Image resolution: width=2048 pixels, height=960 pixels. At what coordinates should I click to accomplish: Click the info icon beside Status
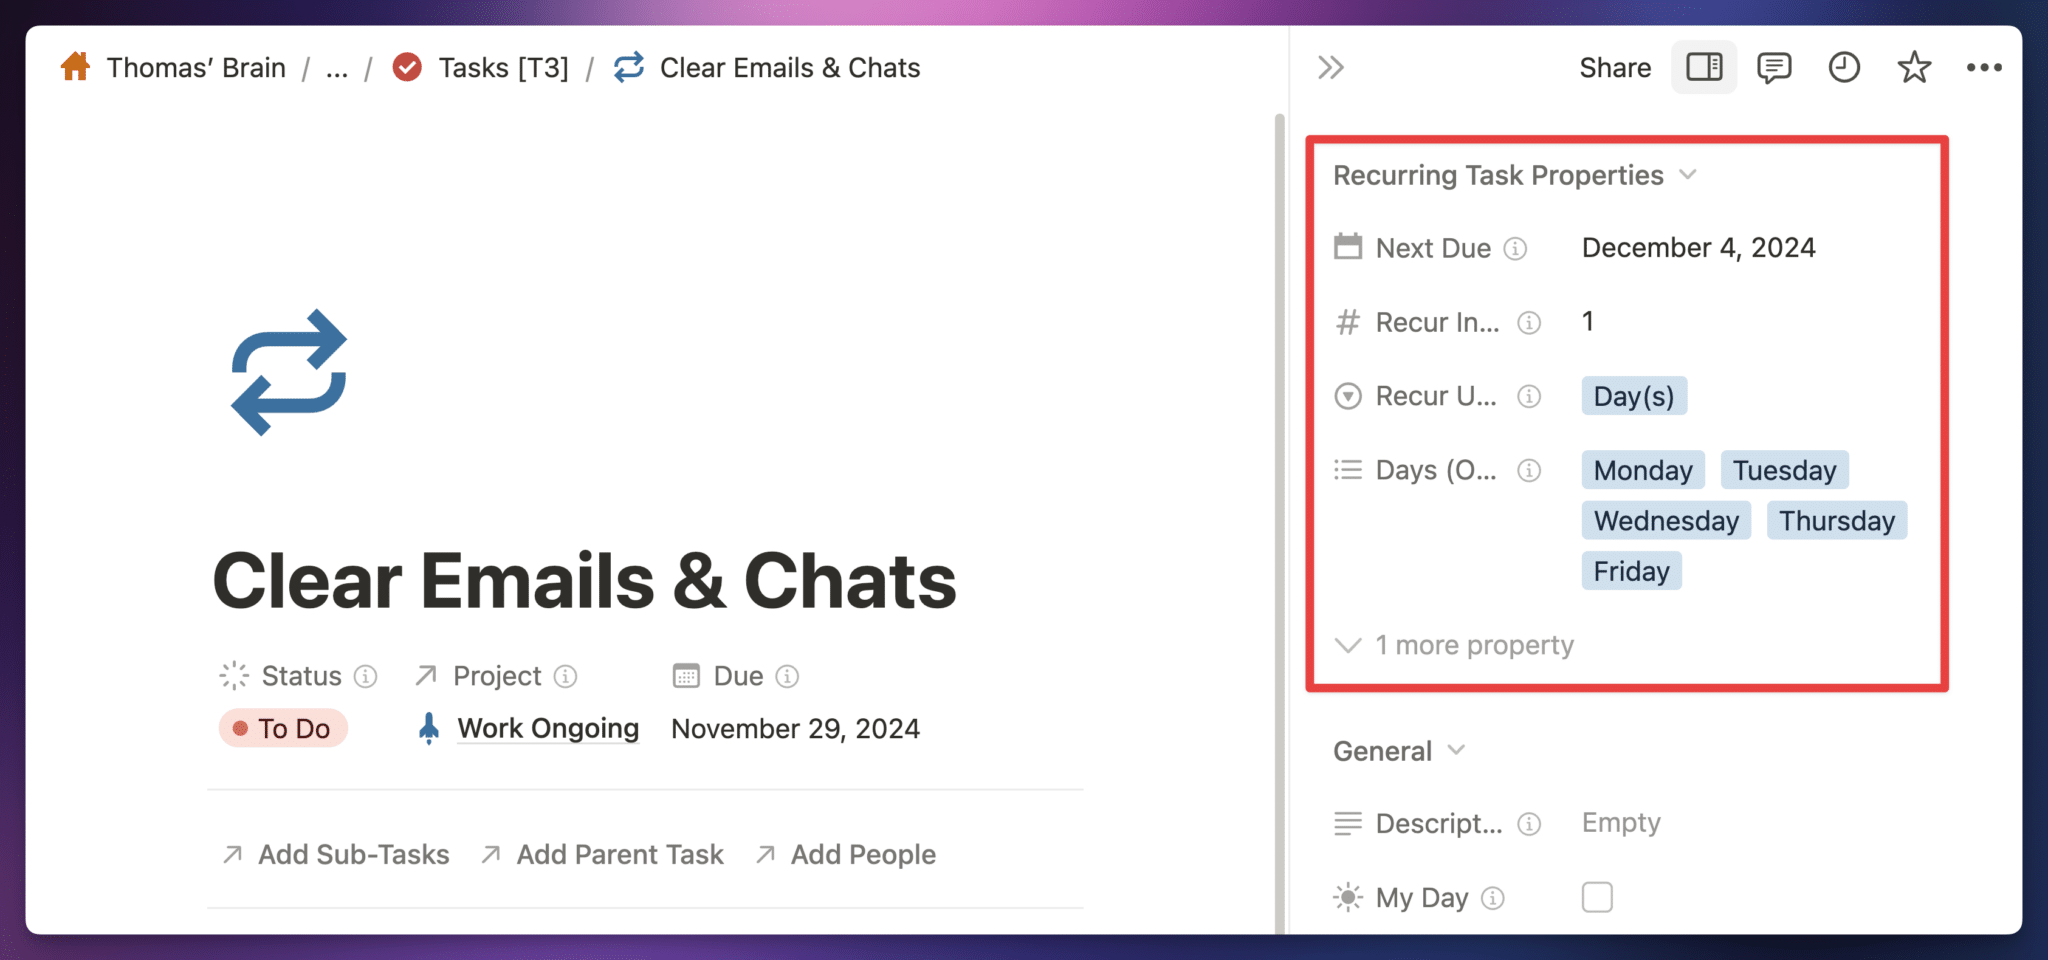(x=367, y=676)
